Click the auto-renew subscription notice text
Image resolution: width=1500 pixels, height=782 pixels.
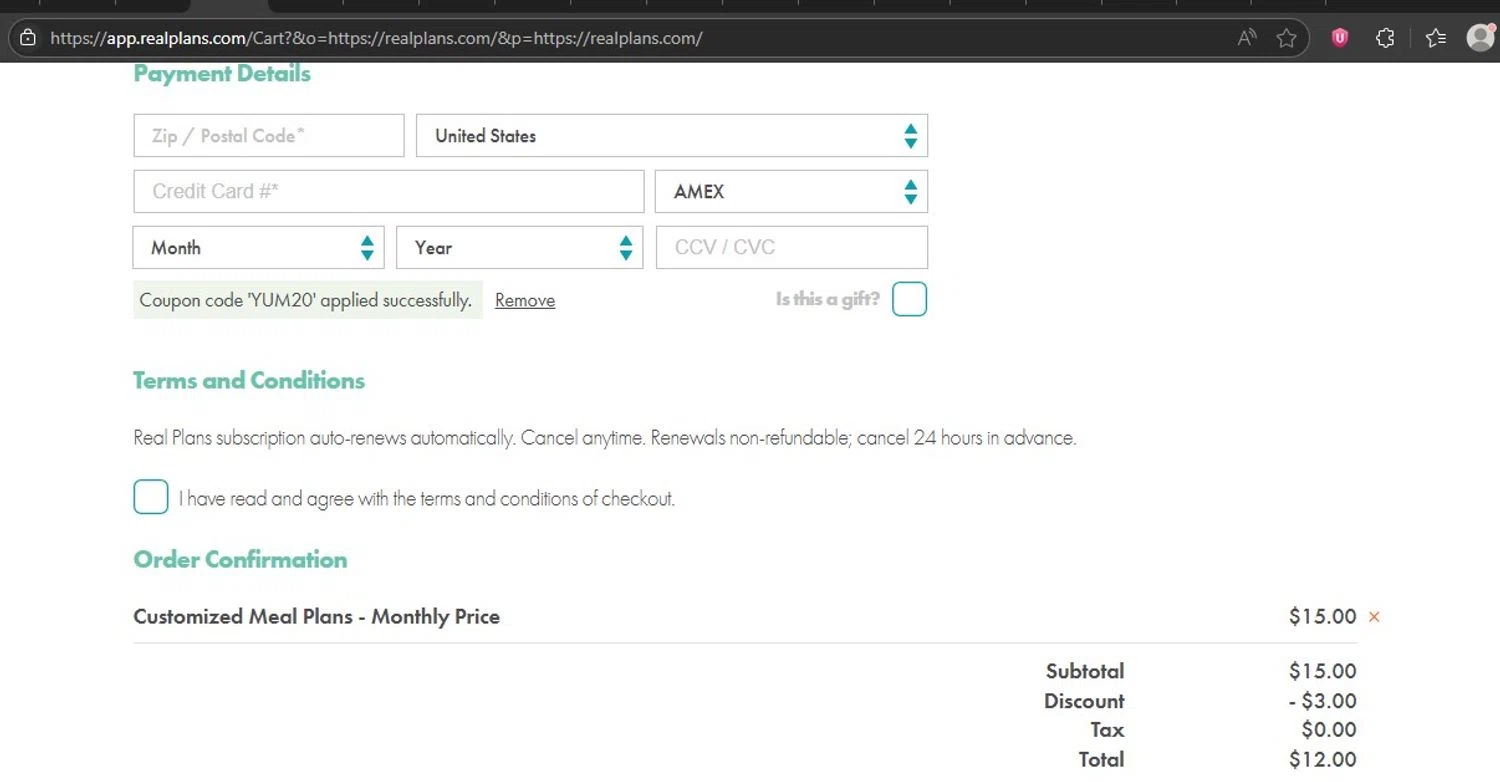pyautogui.click(x=605, y=438)
